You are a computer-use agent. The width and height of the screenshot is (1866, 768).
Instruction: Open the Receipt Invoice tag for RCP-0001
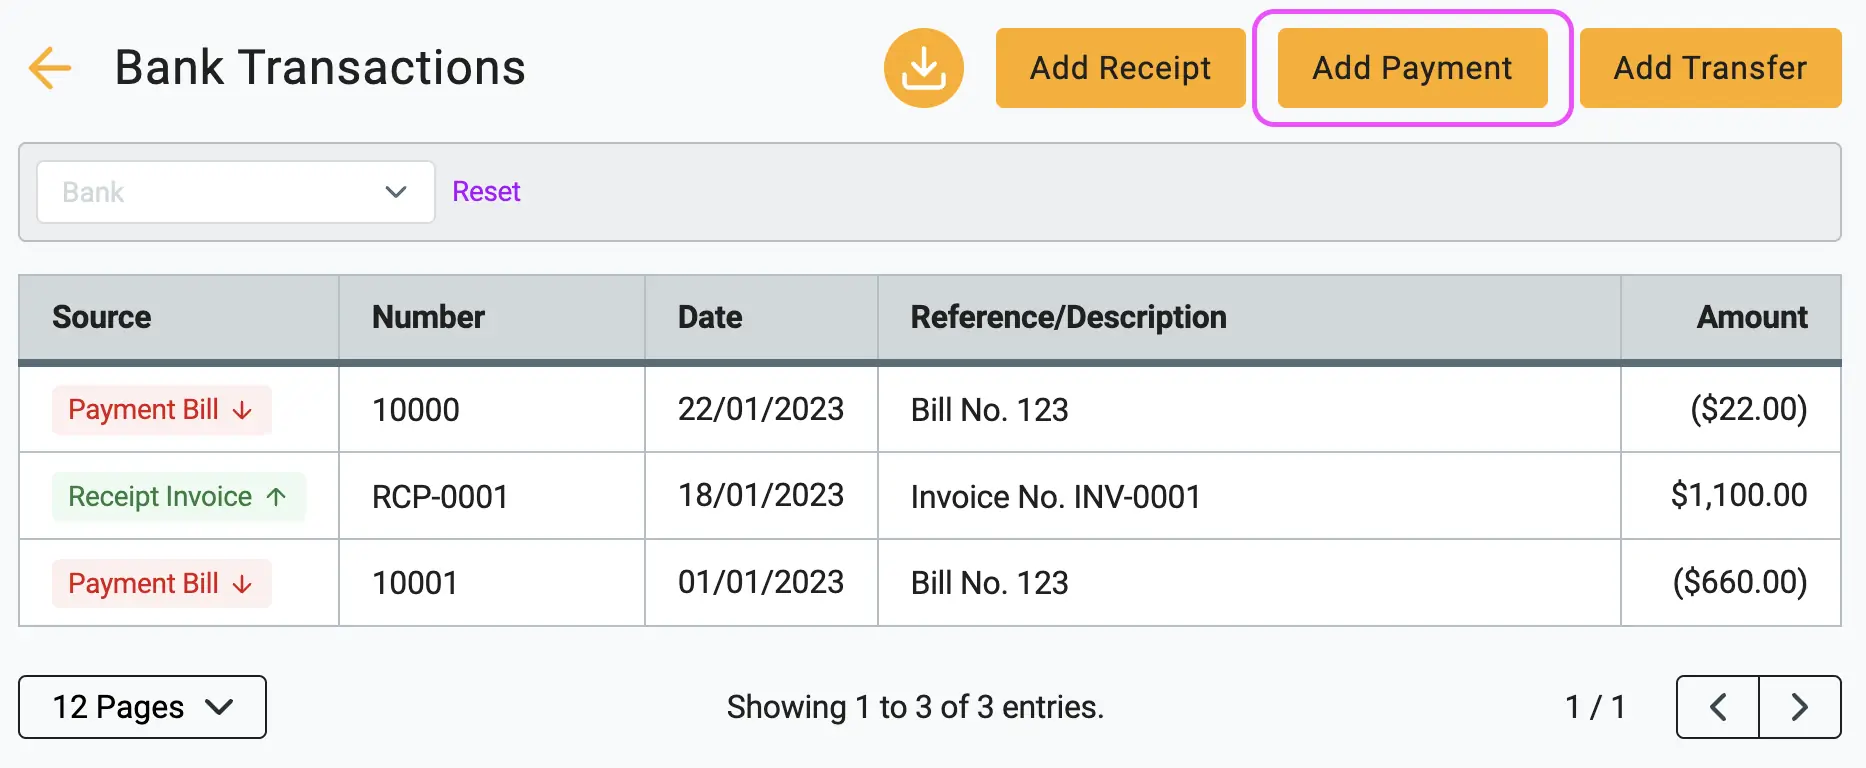click(178, 497)
